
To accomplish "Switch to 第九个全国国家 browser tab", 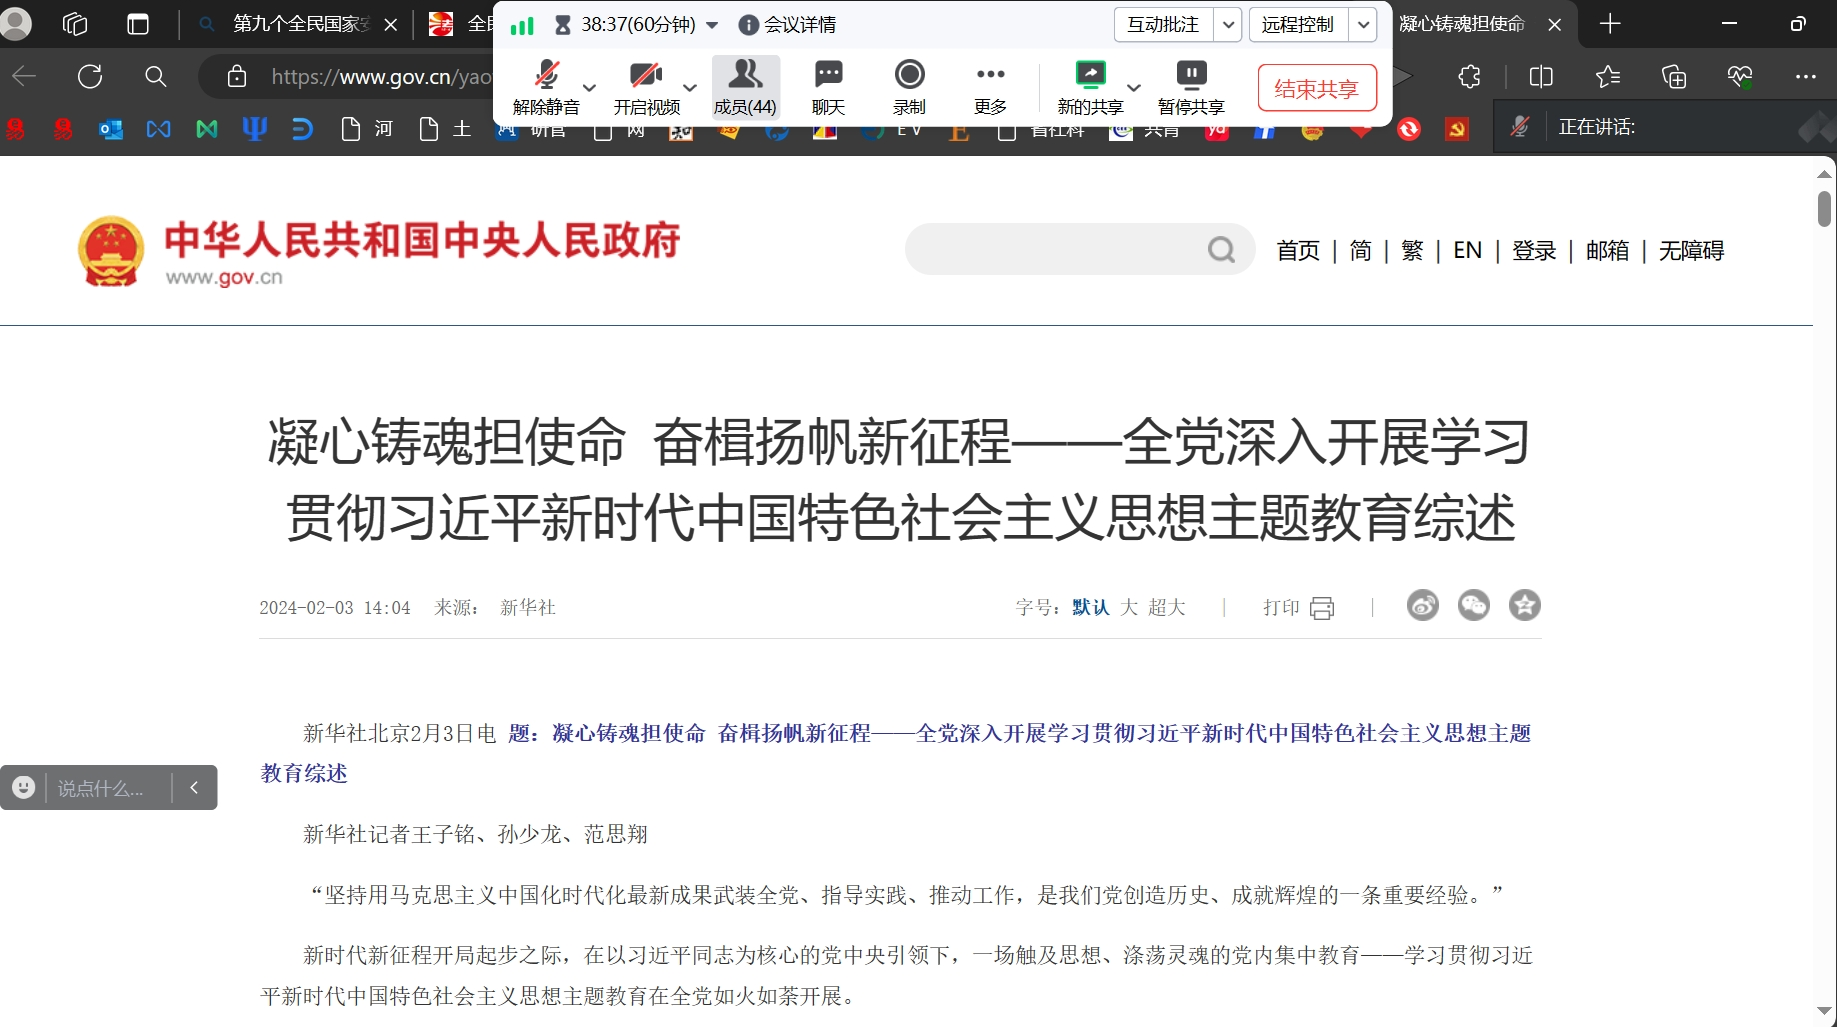I will (299, 24).
